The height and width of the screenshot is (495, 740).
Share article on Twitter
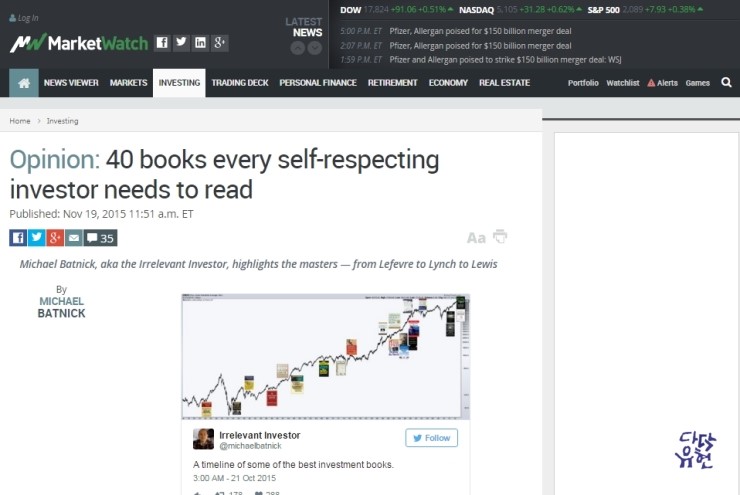click(x=36, y=238)
